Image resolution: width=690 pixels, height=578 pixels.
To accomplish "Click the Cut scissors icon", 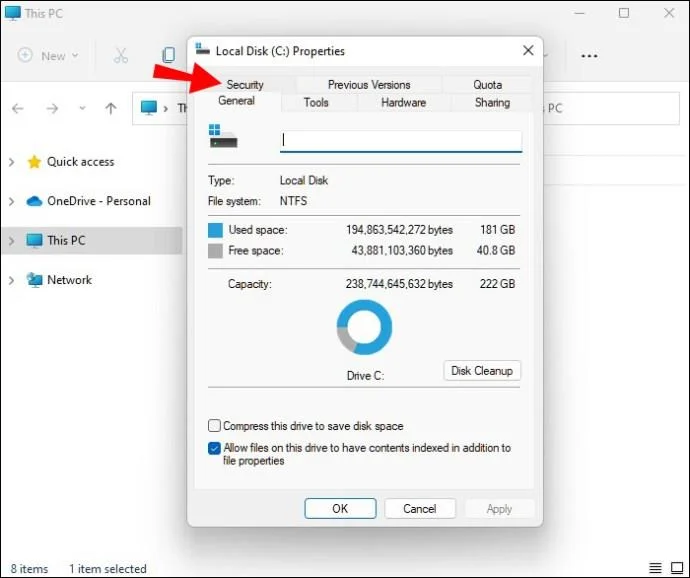I will point(121,55).
